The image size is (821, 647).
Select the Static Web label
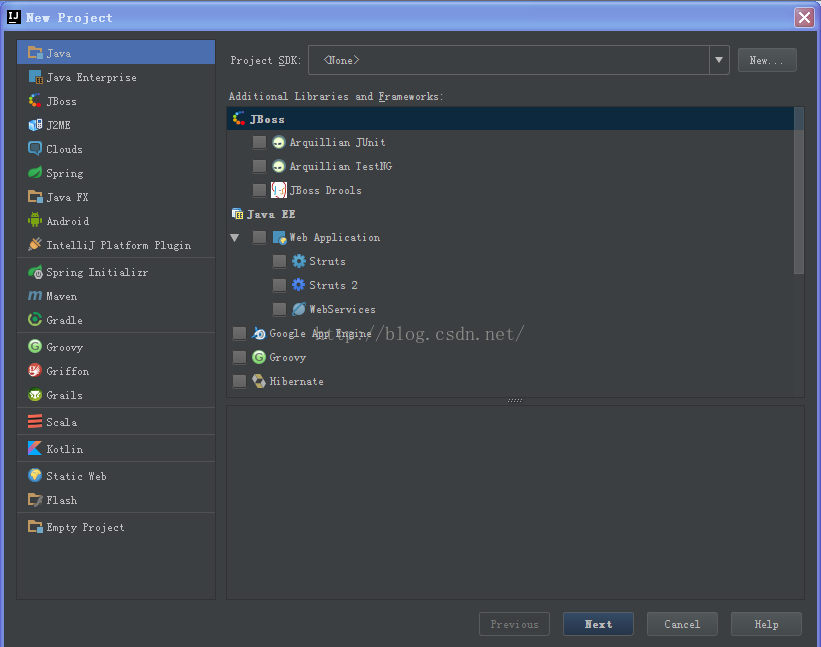76,476
